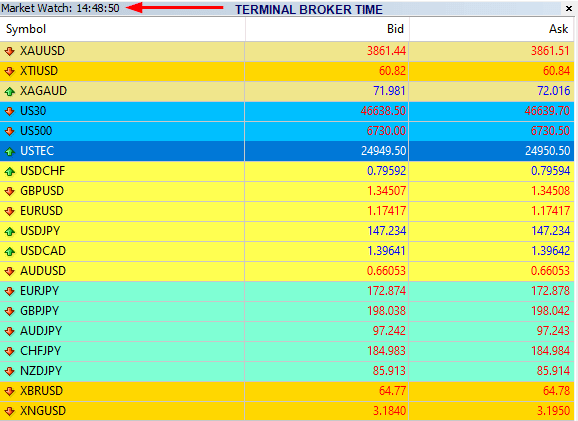Select the GBPJPY symbol name
This screenshot has height=421, width=578.
pyautogui.click(x=39, y=311)
